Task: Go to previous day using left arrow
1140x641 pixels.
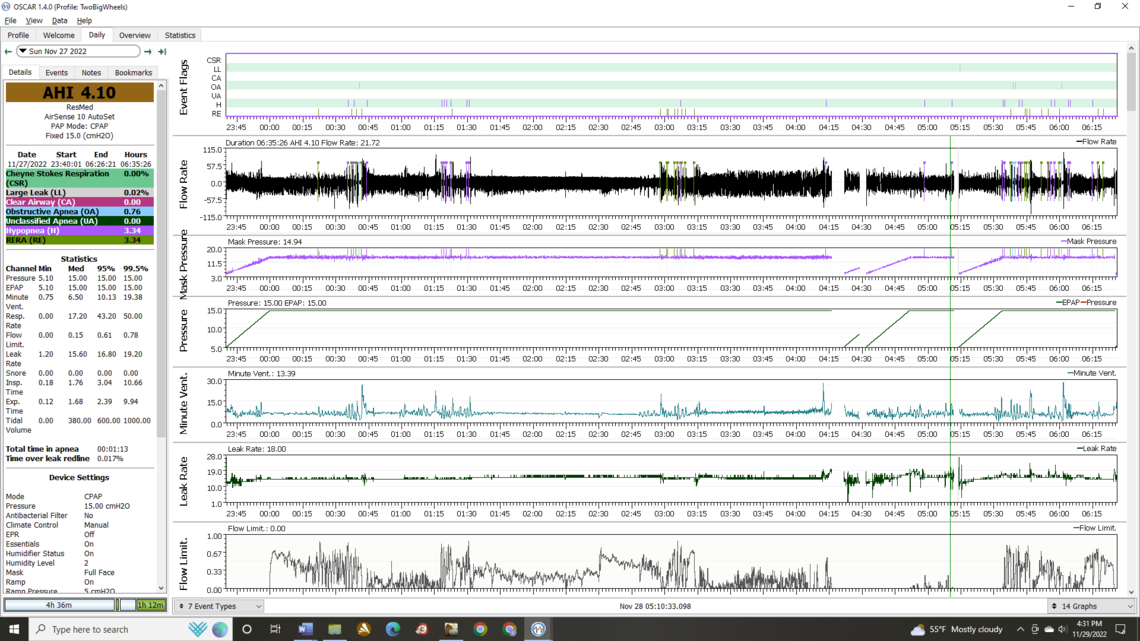Action: coord(8,52)
